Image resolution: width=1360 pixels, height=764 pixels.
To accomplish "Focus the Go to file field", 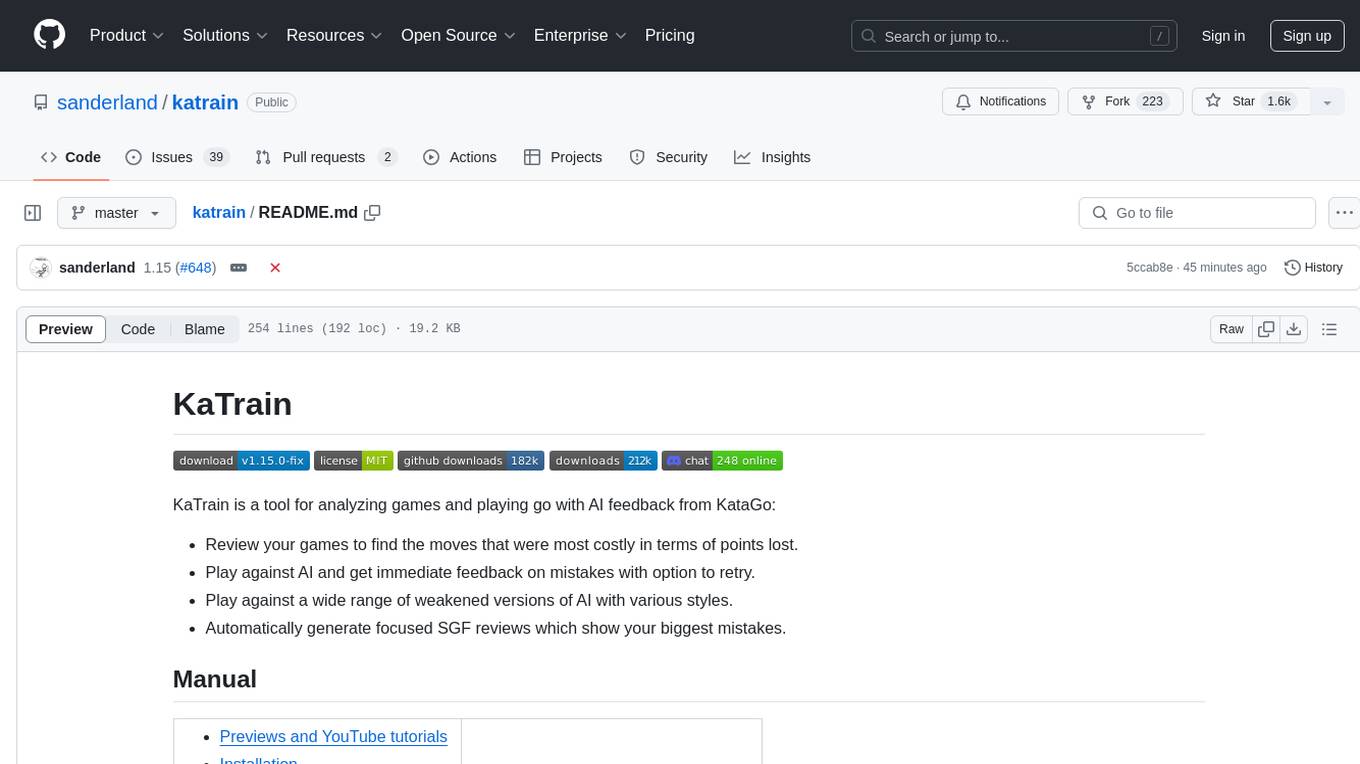I will [1197, 213].
